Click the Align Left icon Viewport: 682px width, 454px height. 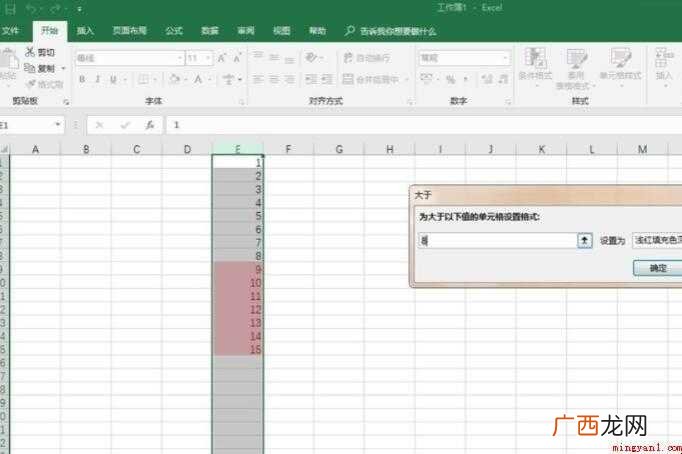pyautogui.click(x=258, y=79)
